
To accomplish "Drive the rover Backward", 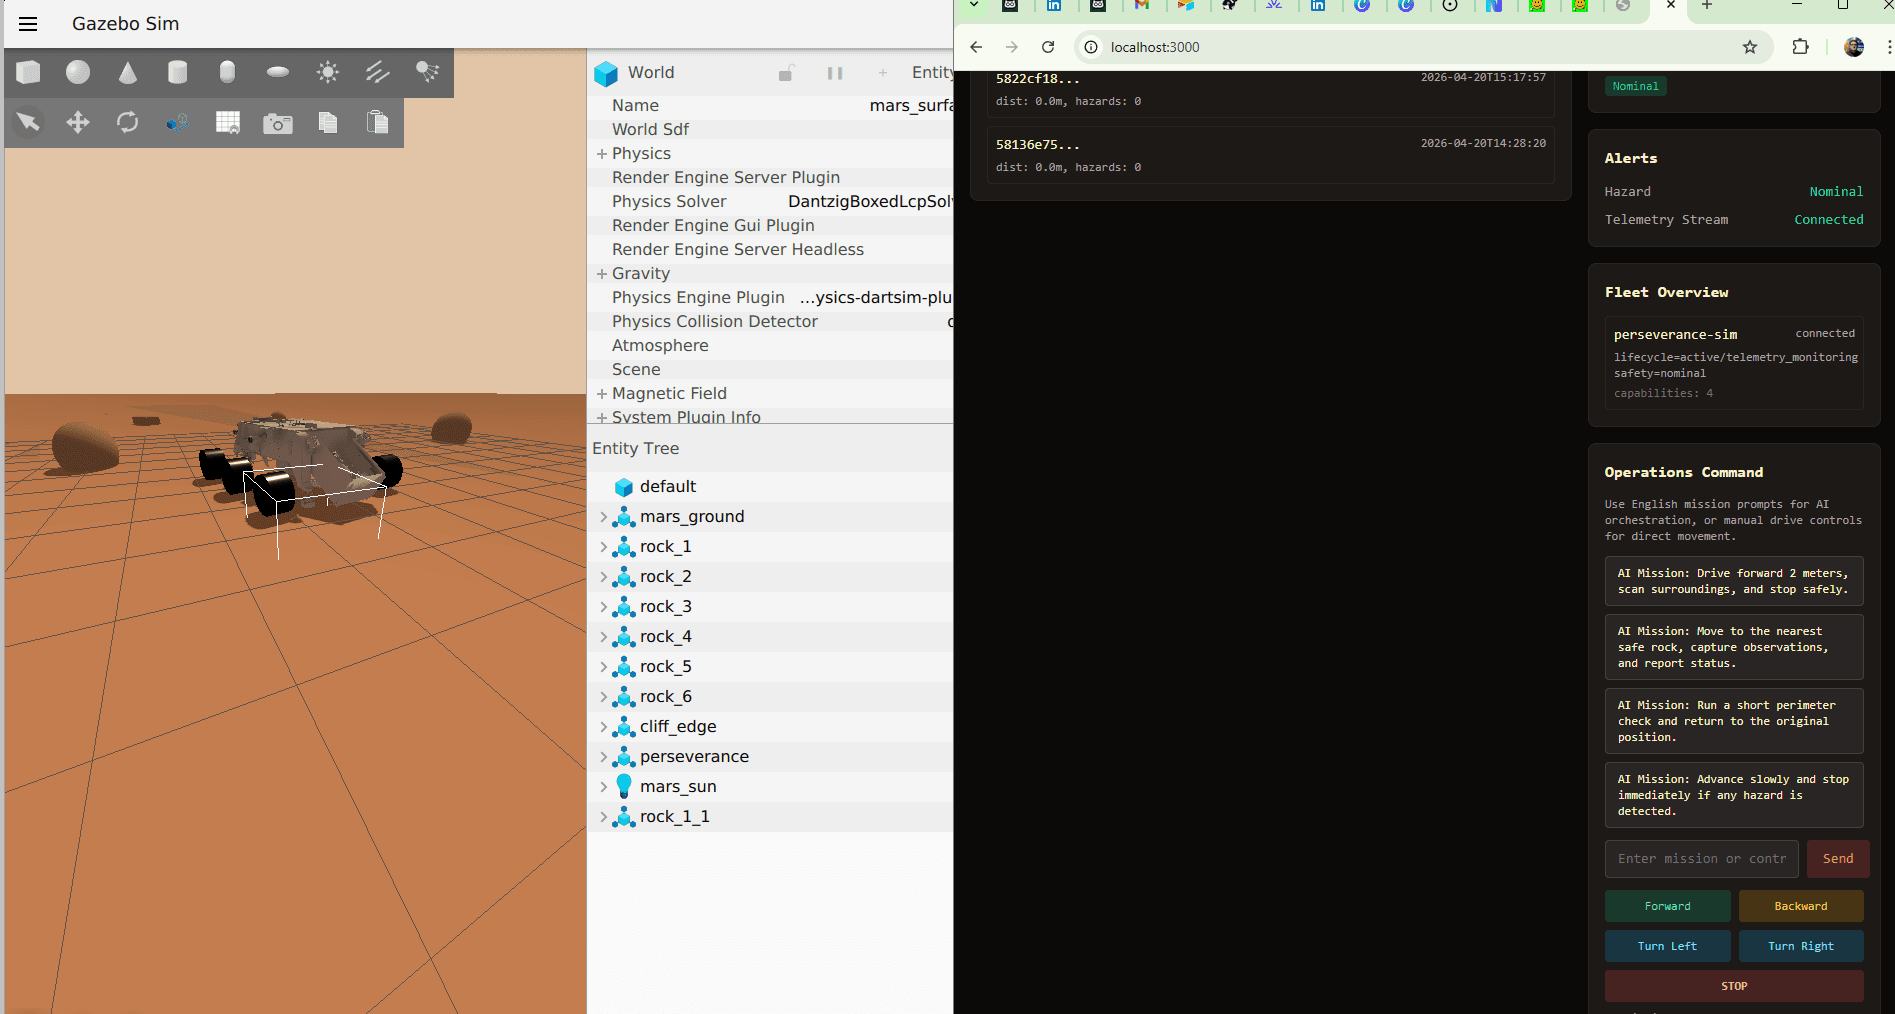I will click(1801, 906).
